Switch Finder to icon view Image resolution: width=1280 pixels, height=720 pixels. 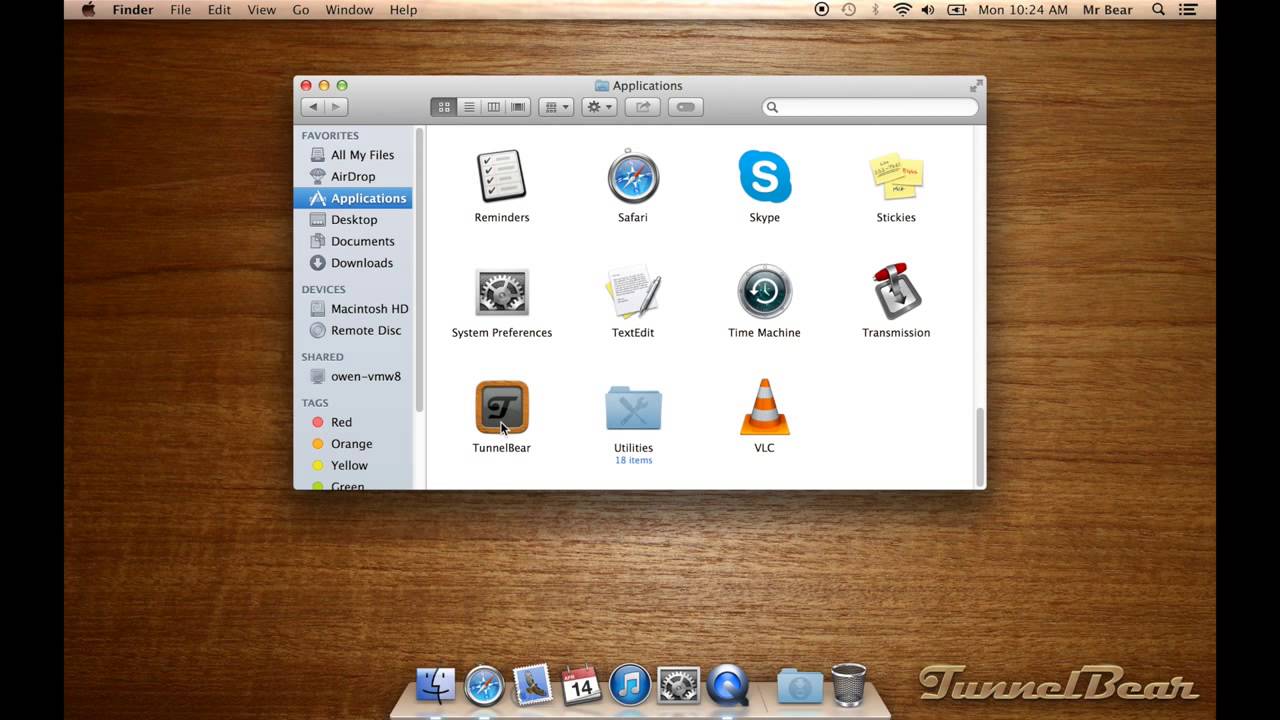click(x=444, y=107)
